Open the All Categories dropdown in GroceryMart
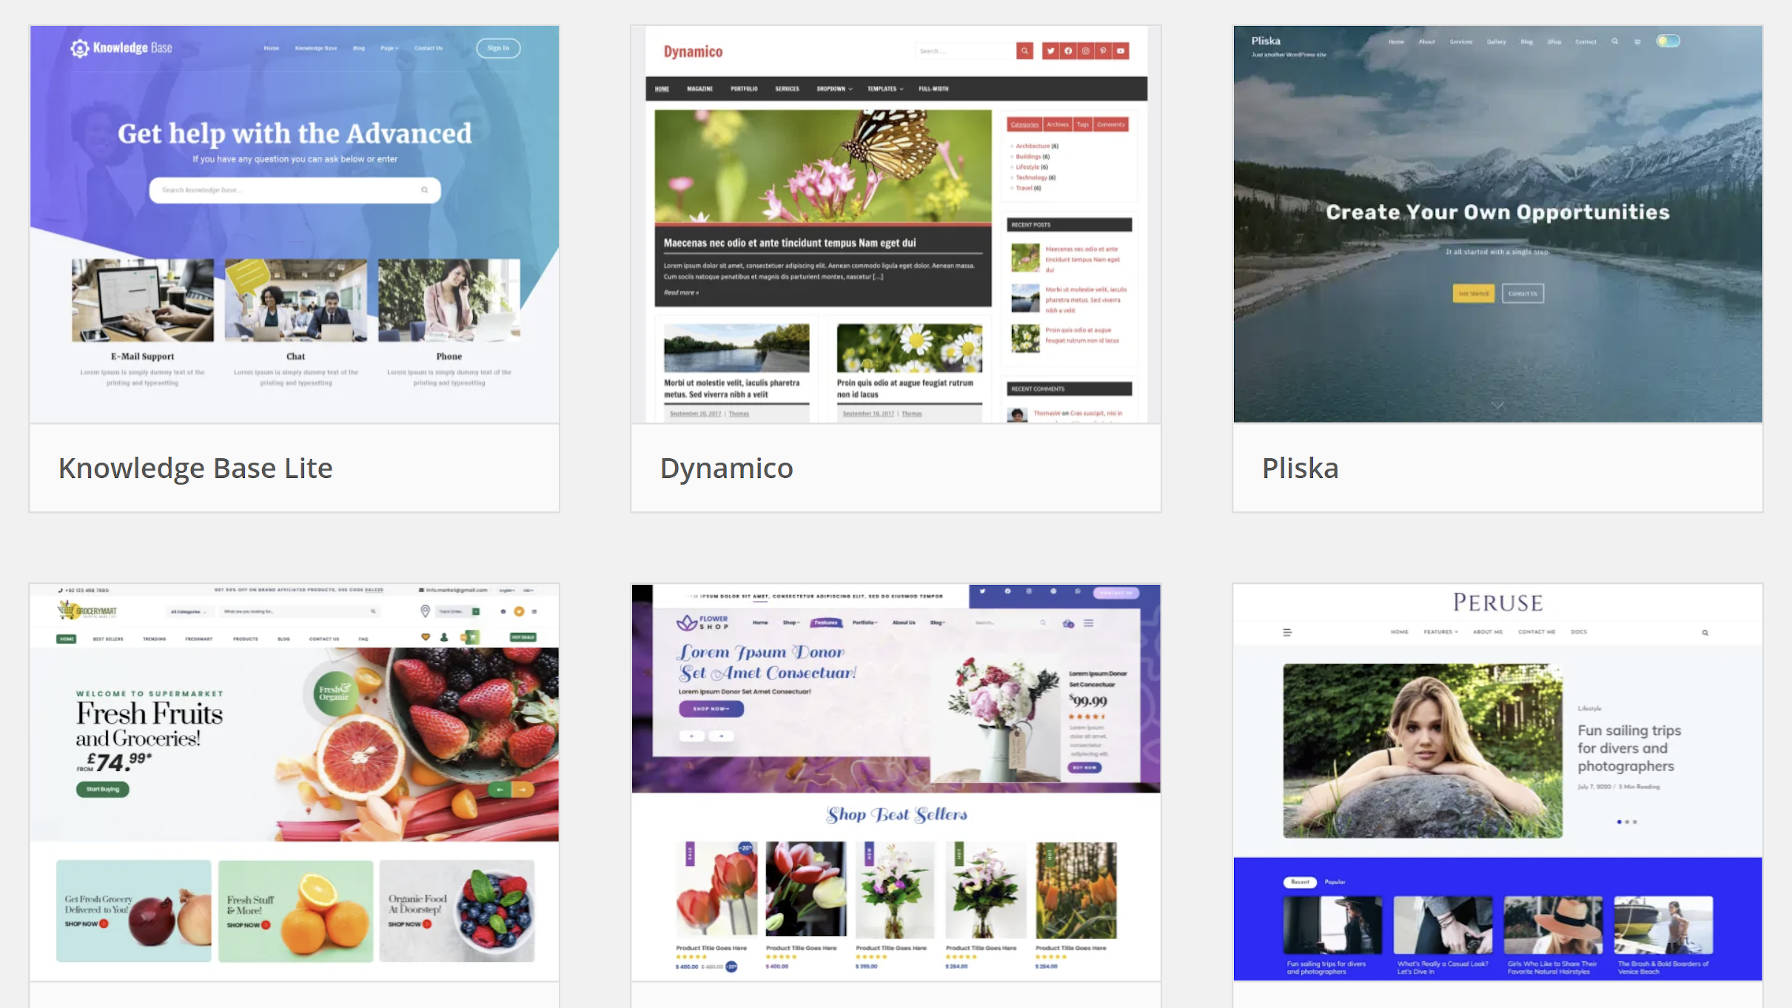Screen dimensions: 1792x1008 [x=188, y=611]
